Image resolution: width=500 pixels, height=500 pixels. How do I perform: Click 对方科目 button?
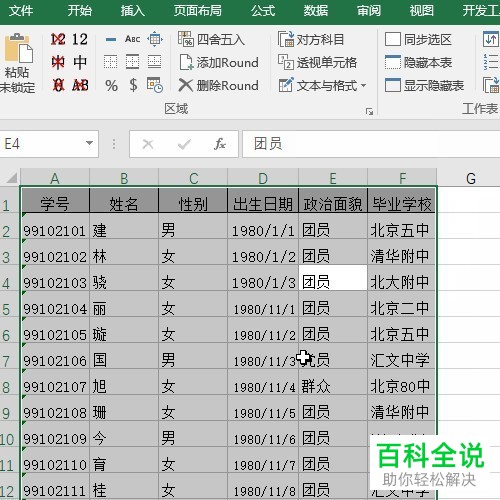tap(311, 39)
